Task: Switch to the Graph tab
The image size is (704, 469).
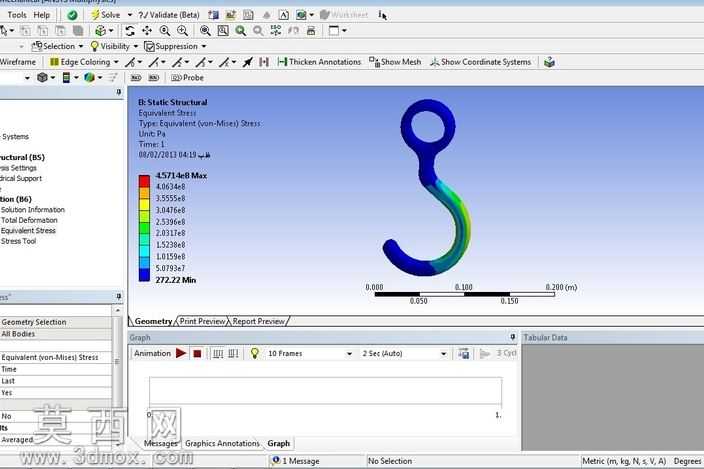Action: tap(279, 443)
